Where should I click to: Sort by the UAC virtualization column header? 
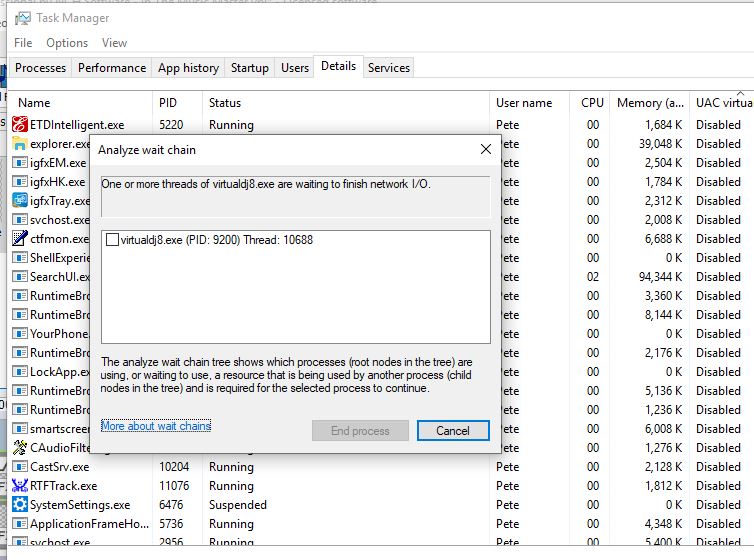tap(721, 102)
